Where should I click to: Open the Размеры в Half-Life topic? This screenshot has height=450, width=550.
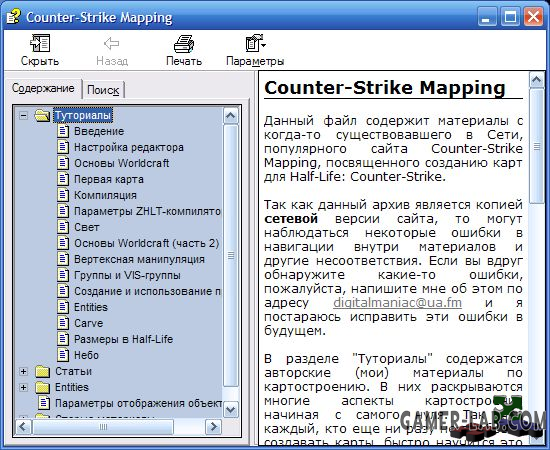tap(123, 339)
